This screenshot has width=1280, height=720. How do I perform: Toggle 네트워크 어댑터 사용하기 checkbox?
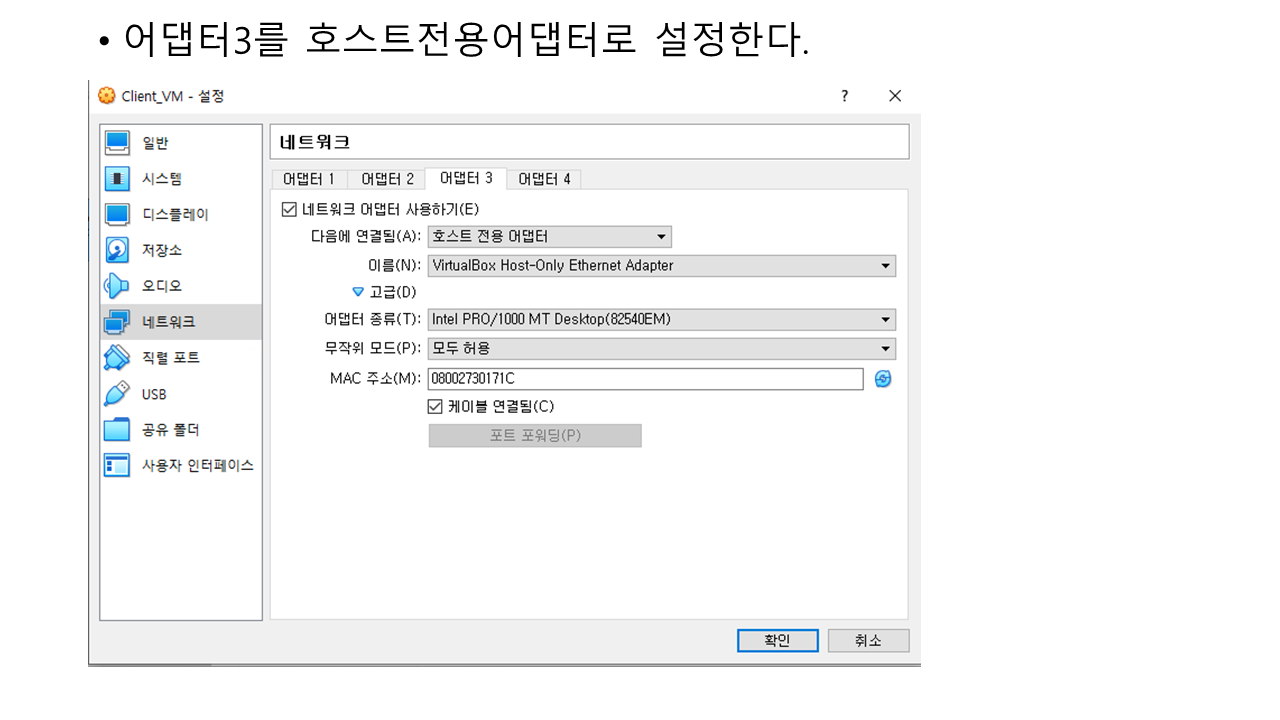(x=290, y=209)
